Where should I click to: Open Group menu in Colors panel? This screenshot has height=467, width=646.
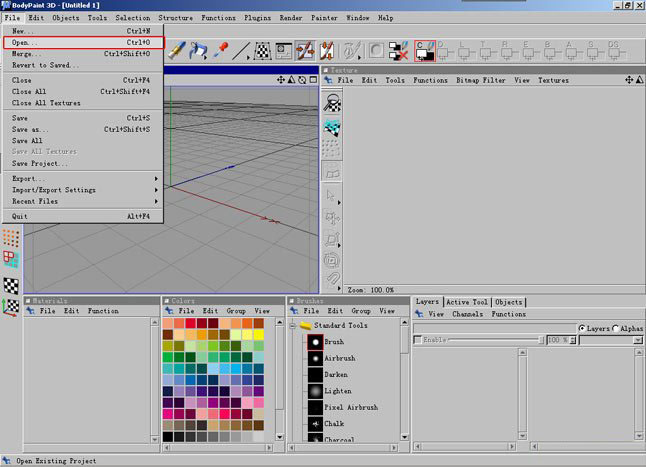coord(236,311)
